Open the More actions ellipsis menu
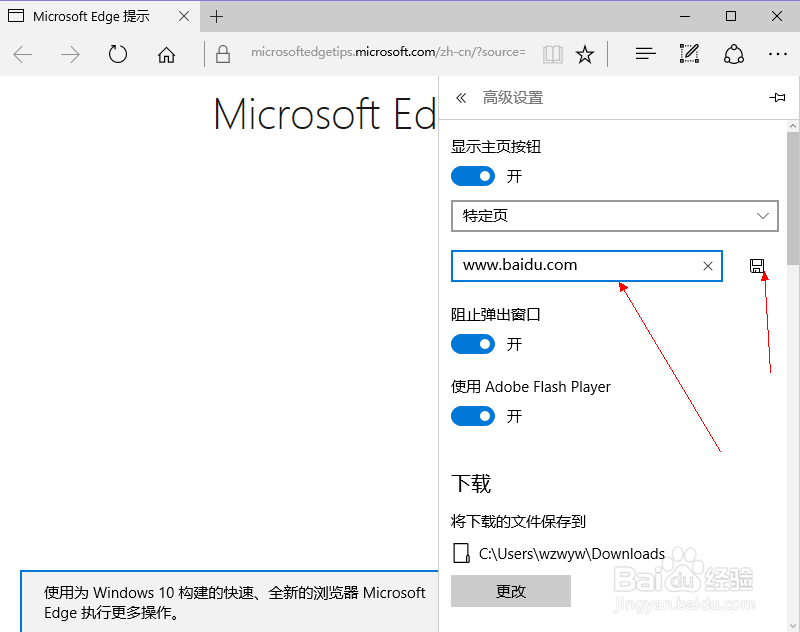800x632 pixels. (778, 54)
